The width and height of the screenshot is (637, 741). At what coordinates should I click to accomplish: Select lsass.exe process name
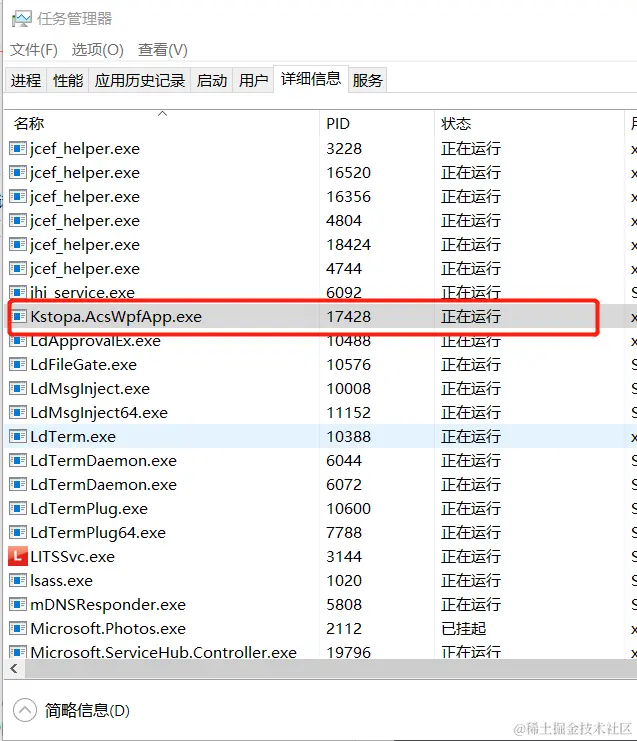pyautogui.click(x=61, y=580)
